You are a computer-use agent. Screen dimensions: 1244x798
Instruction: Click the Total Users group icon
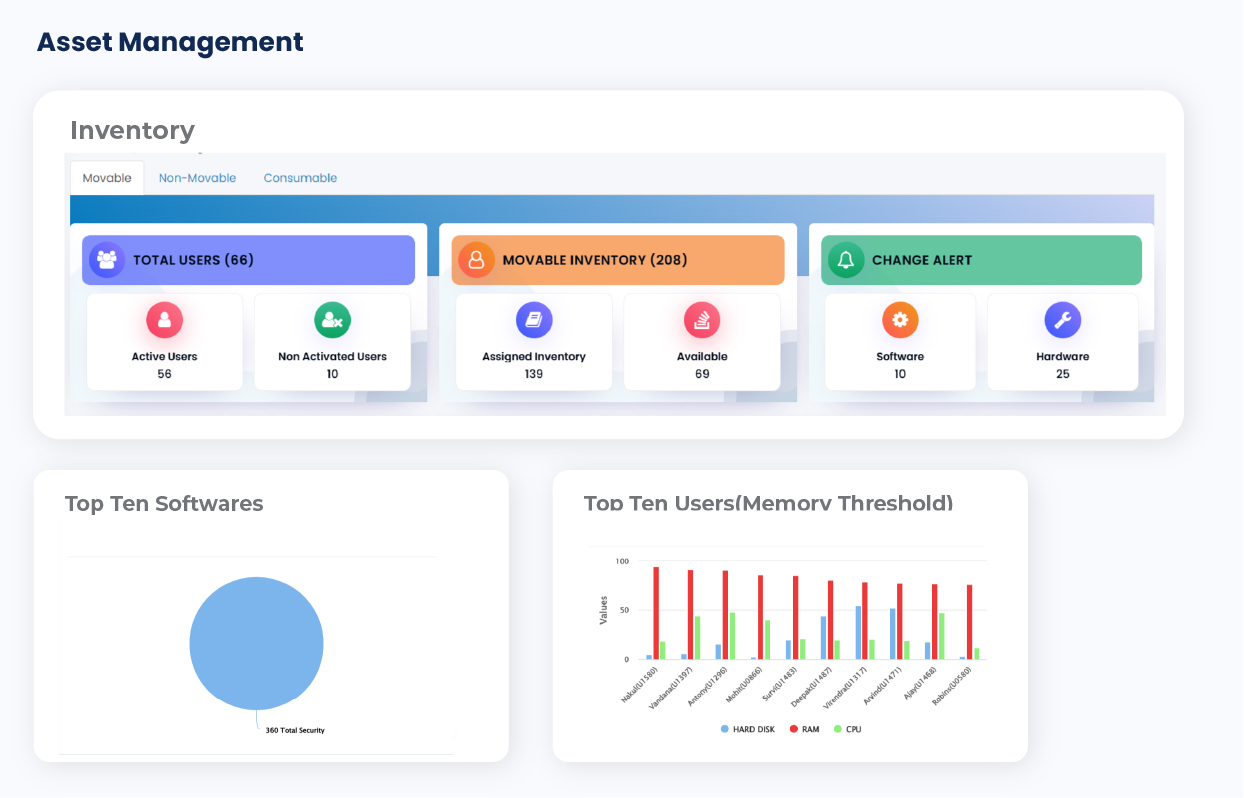tap(107, 260)
